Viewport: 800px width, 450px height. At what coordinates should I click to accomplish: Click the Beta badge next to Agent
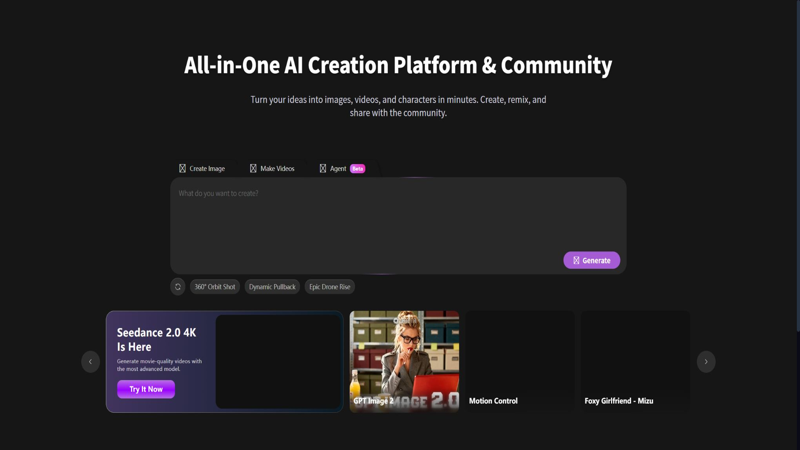(358, 168)
